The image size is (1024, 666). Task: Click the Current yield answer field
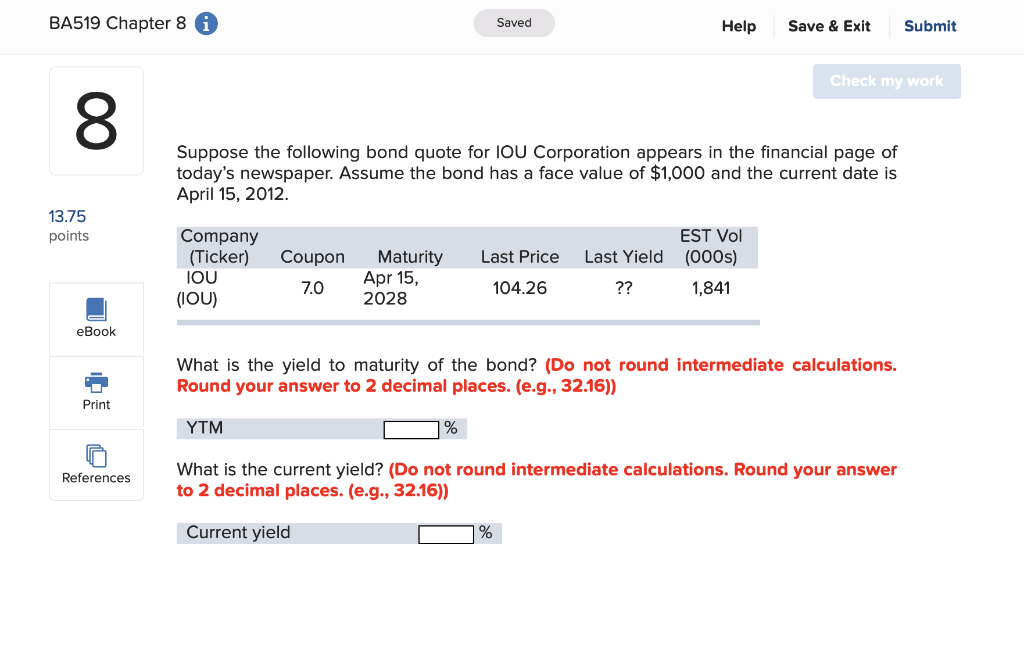click(446, 533)
